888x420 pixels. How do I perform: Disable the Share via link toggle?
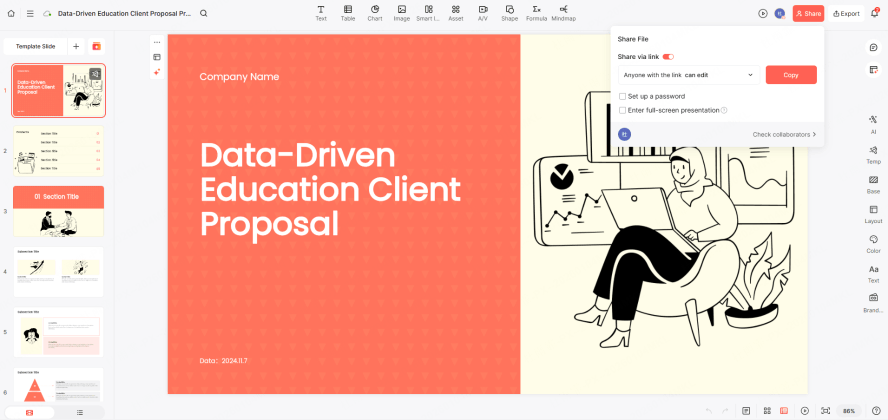click(x=668, y=57)
